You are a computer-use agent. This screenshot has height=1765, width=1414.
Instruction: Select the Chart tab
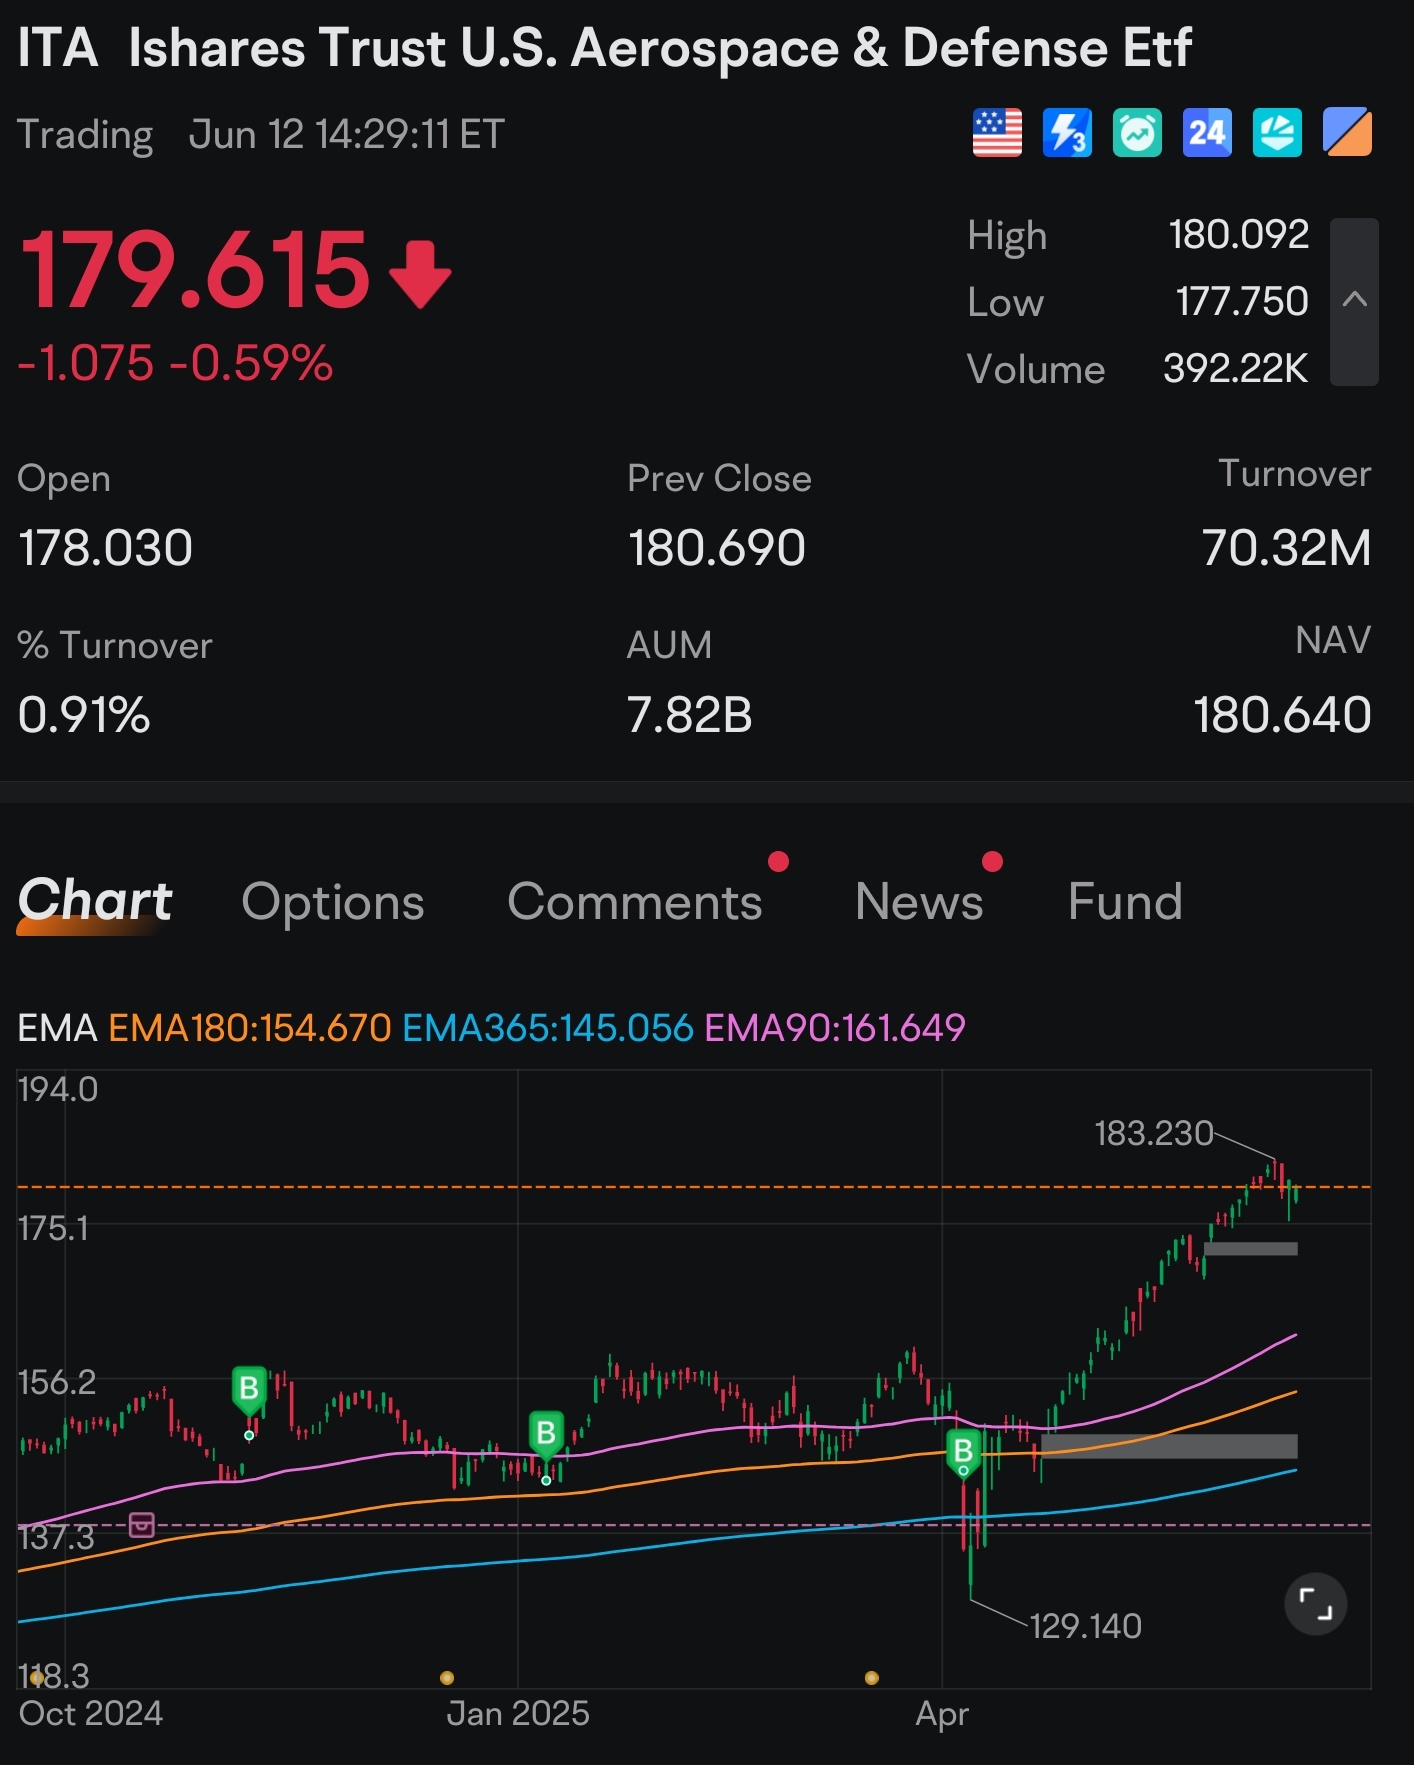tap(95, 901)
